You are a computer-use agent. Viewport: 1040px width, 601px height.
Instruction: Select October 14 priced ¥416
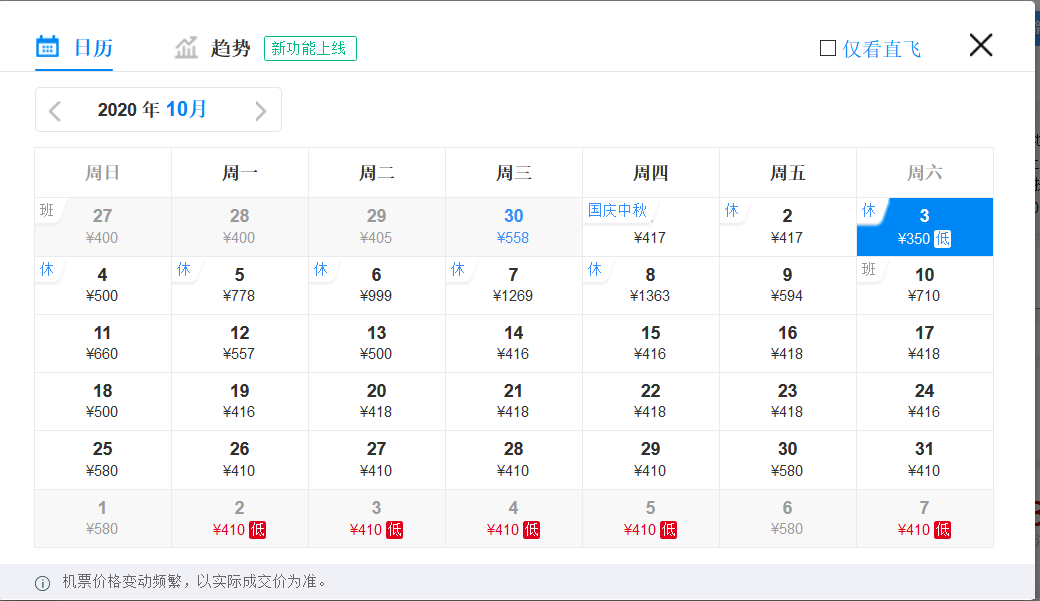tap(513, 344)
